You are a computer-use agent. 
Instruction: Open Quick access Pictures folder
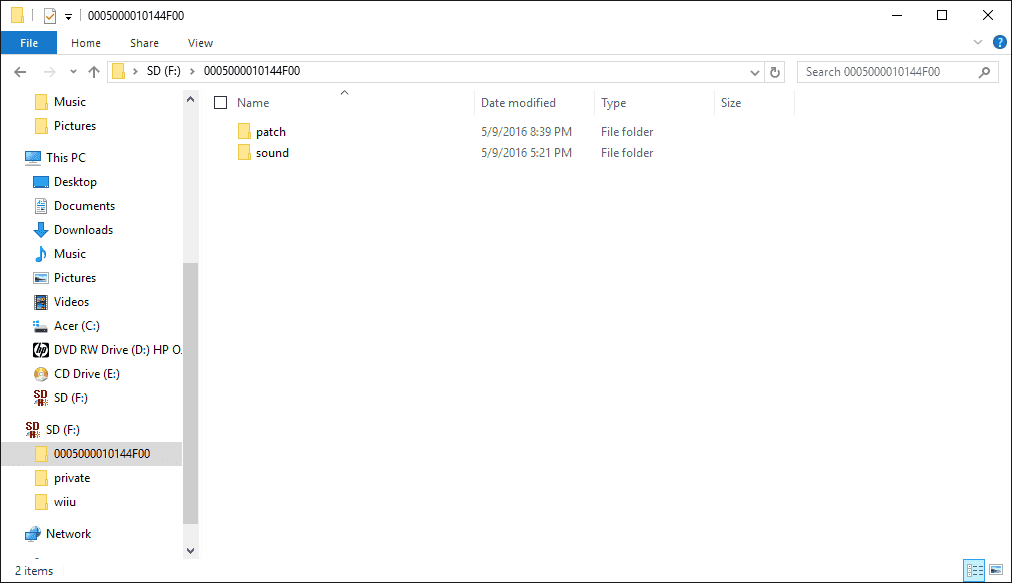[x=75, y=126]
